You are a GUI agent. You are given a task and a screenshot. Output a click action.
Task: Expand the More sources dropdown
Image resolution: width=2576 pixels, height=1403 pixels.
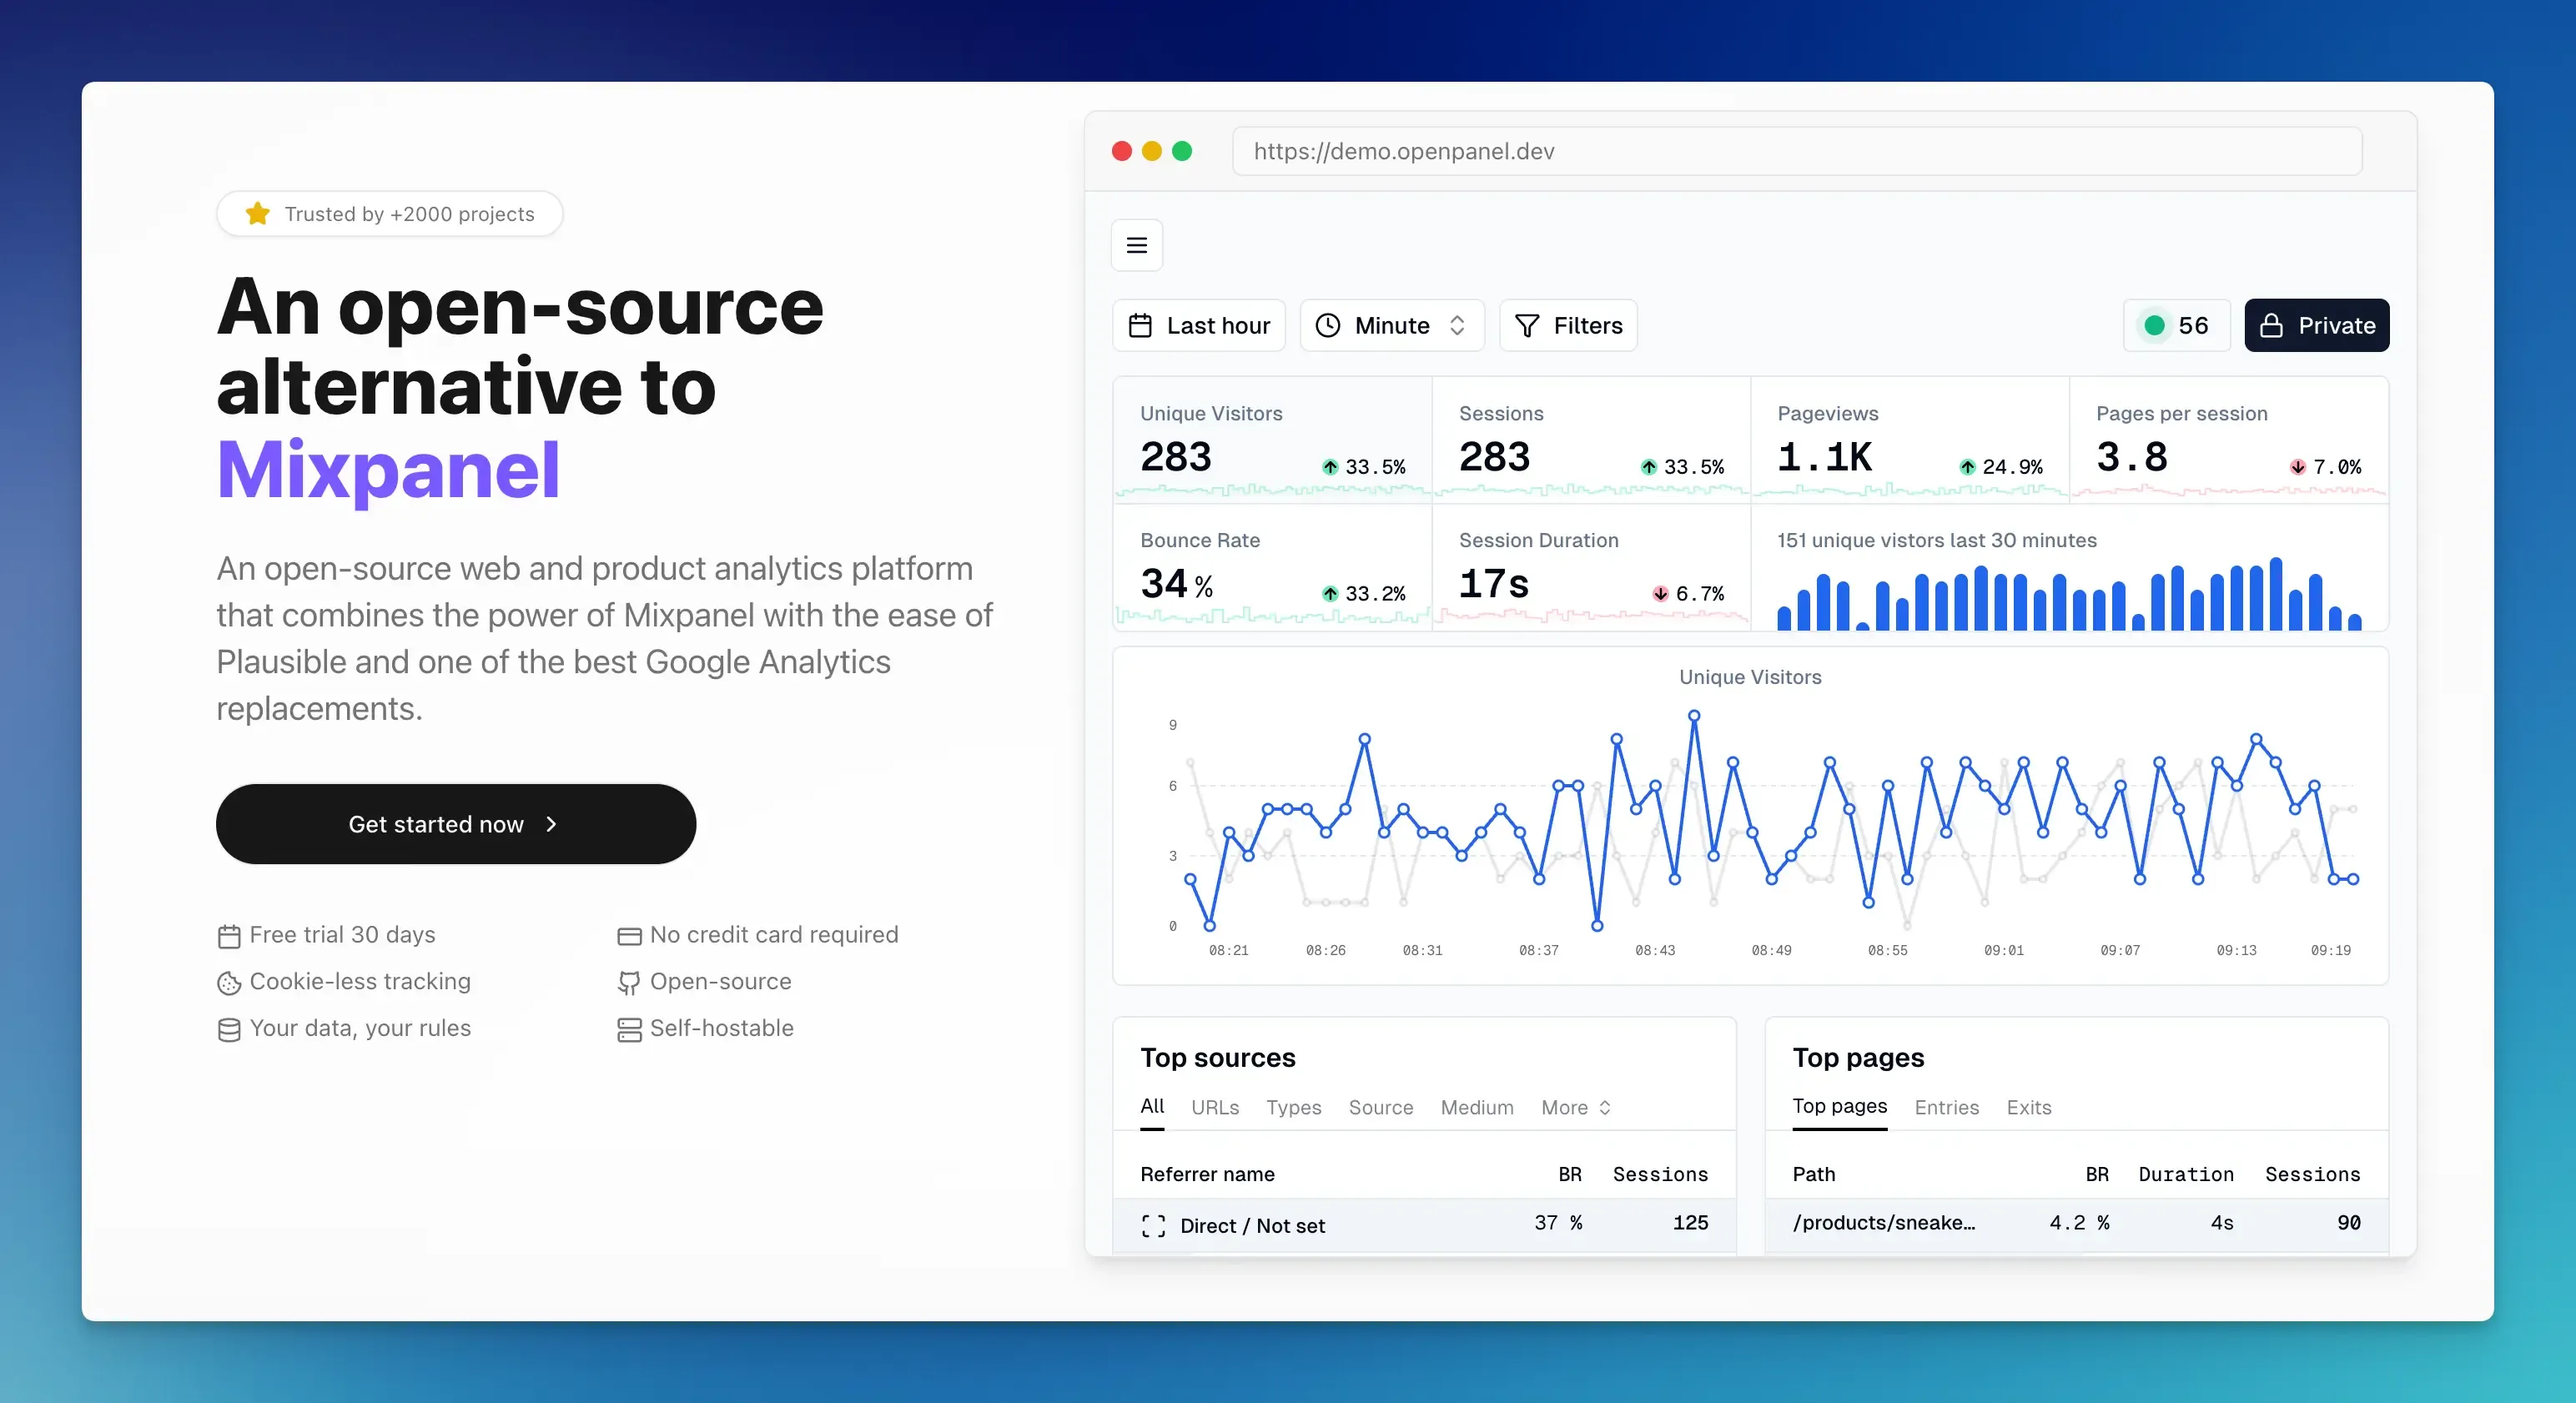(1575, 1108)
